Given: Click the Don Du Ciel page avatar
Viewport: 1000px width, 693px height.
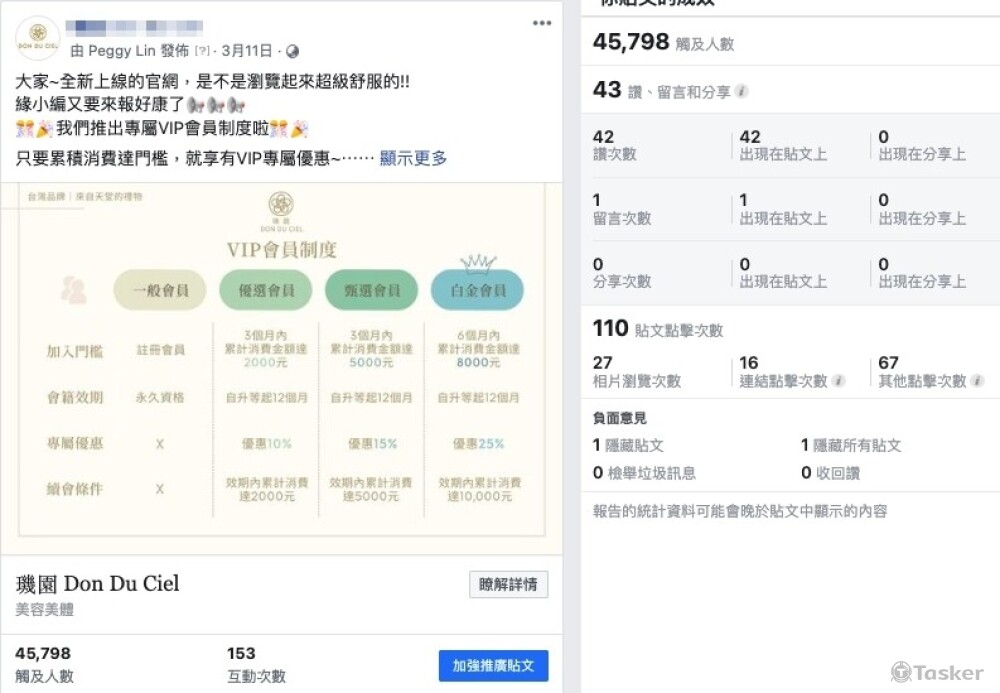Looking at the screenshot, I should (x=38, y=38).
